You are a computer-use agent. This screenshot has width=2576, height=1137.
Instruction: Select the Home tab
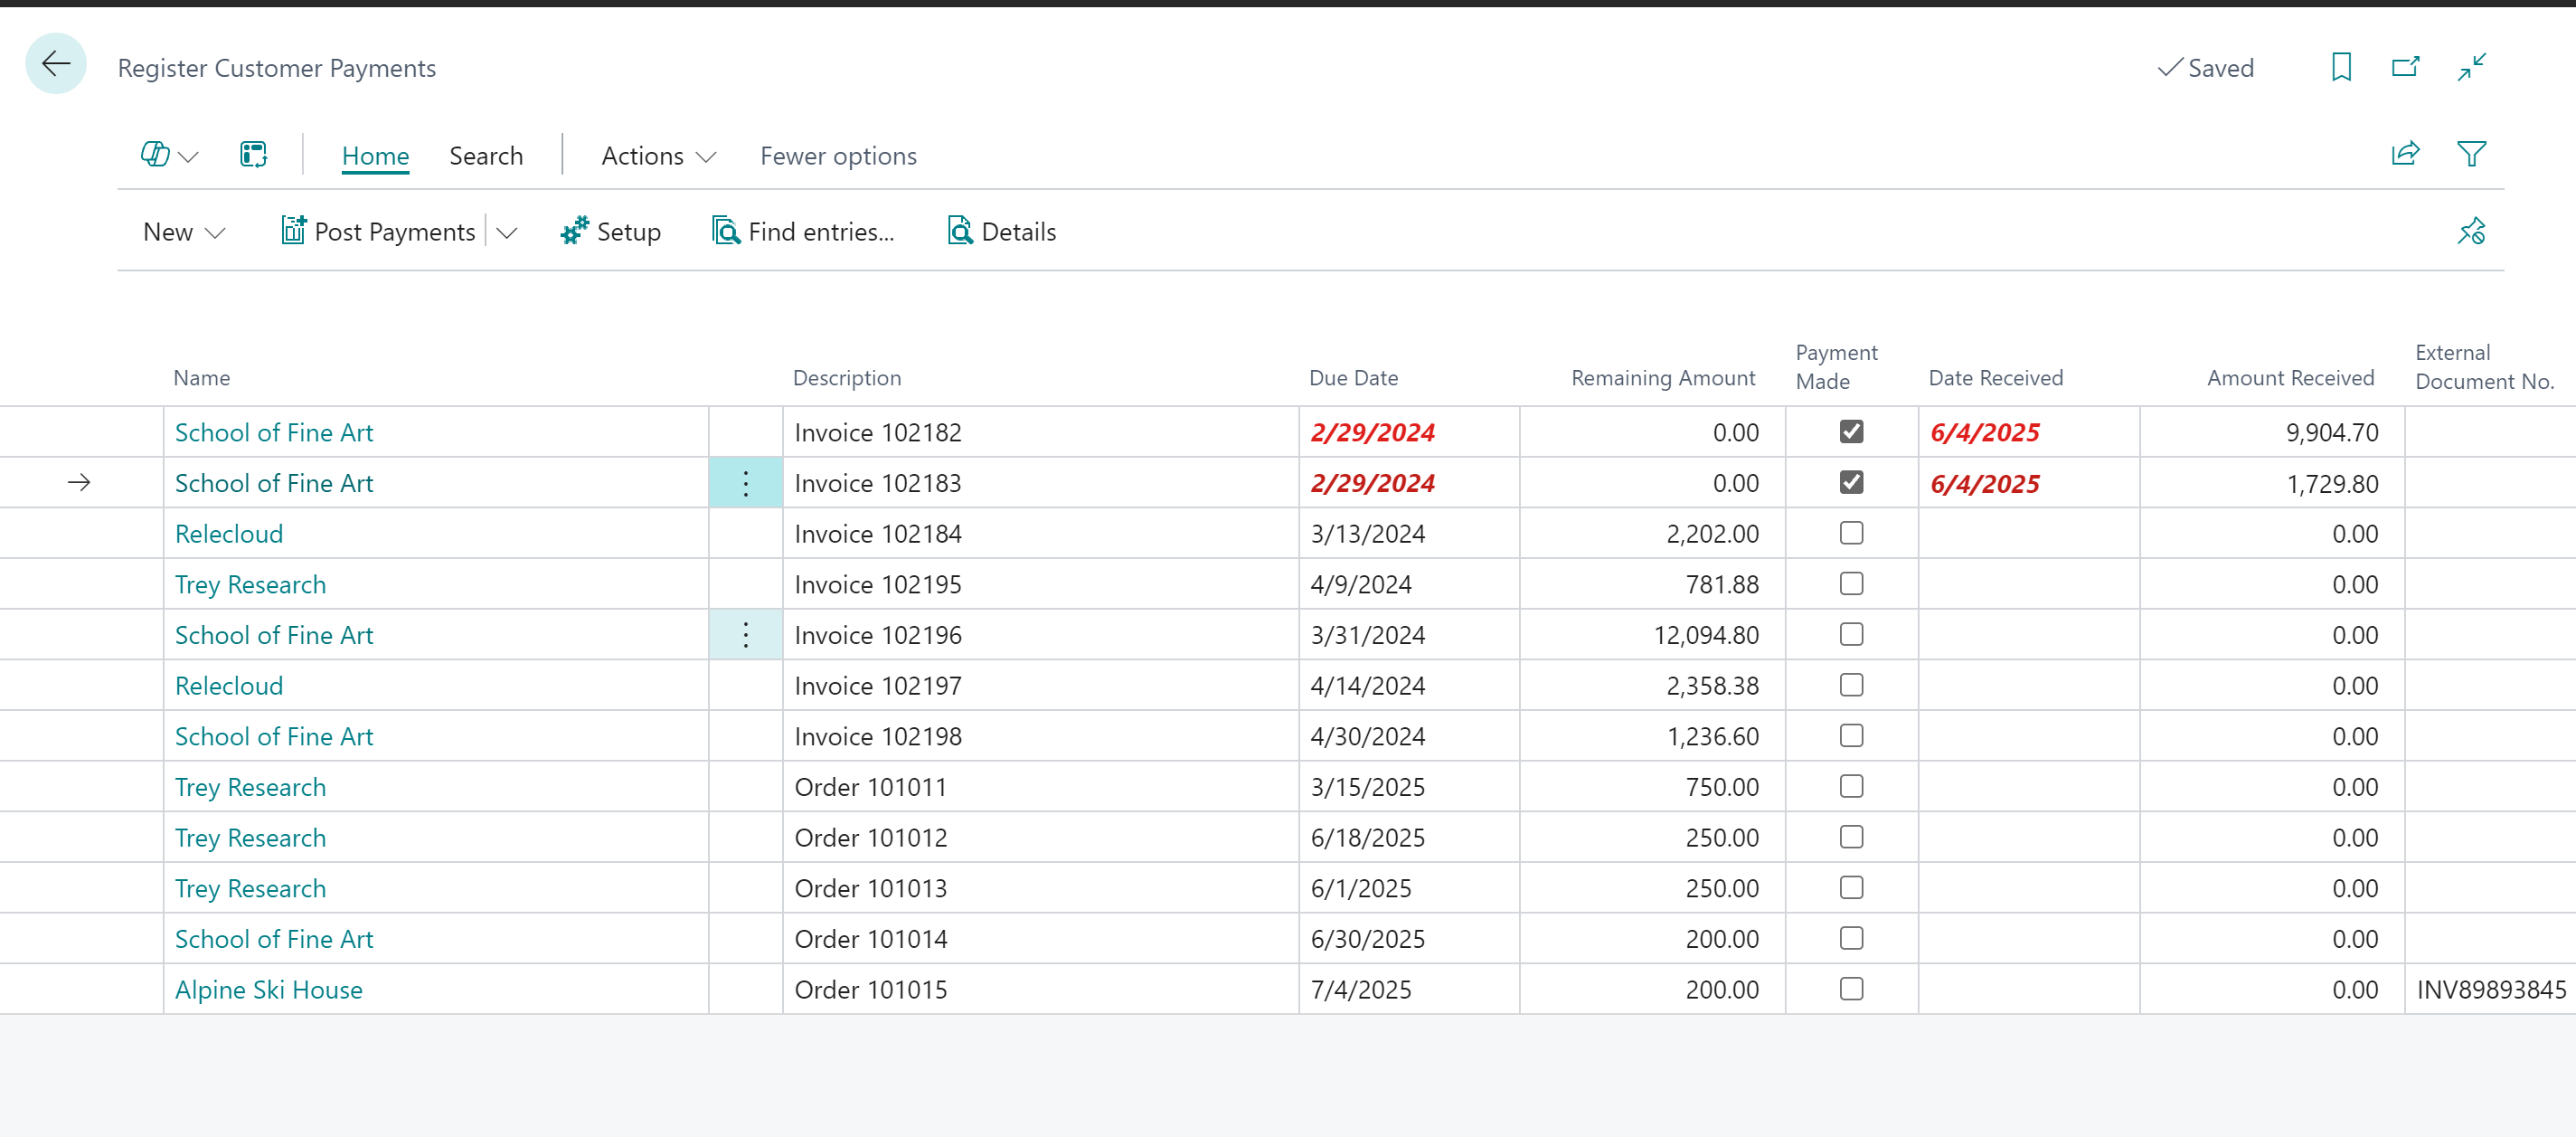[375, 156]
